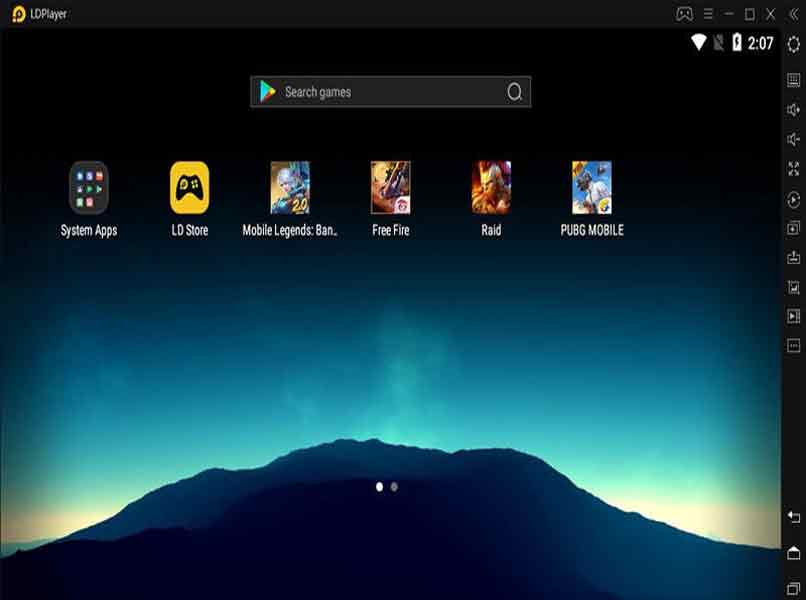
Task: Open the System Apps folder
Action: (89, 188)
